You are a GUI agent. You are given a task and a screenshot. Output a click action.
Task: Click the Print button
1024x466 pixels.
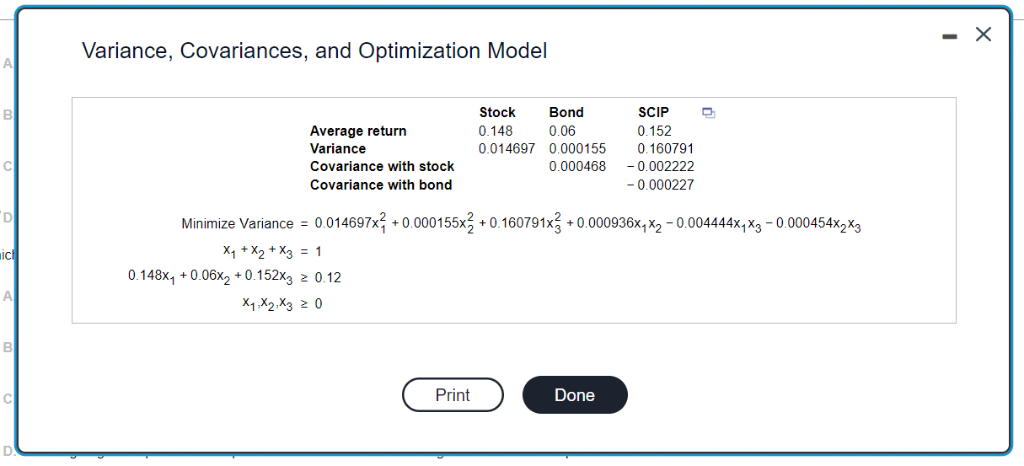coord(453,395)
